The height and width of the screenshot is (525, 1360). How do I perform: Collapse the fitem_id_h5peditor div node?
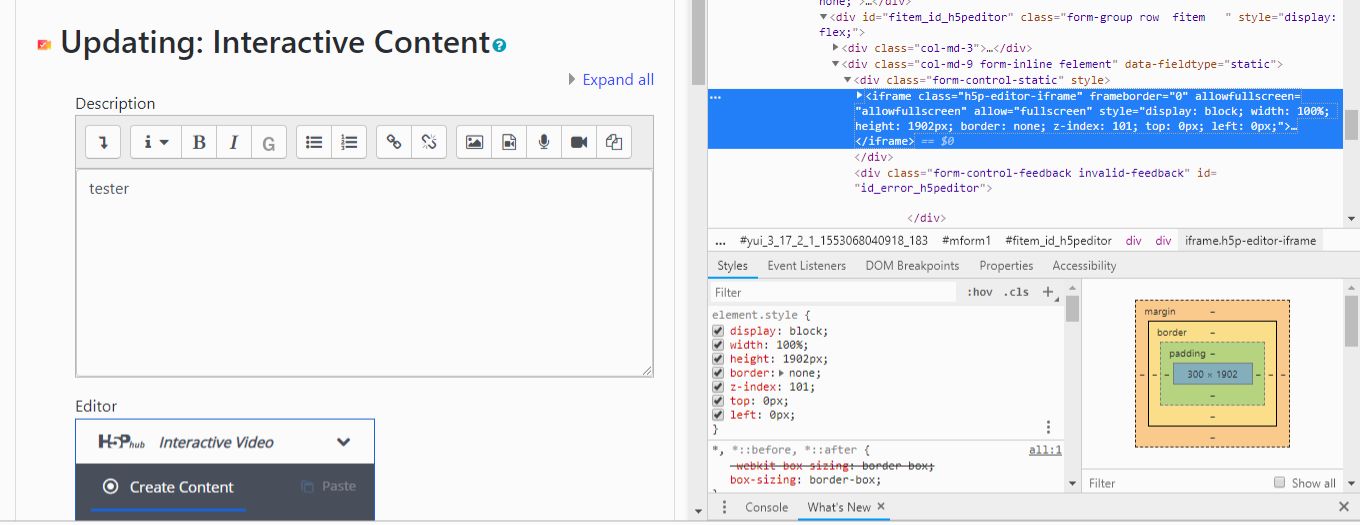coord(824,17)
